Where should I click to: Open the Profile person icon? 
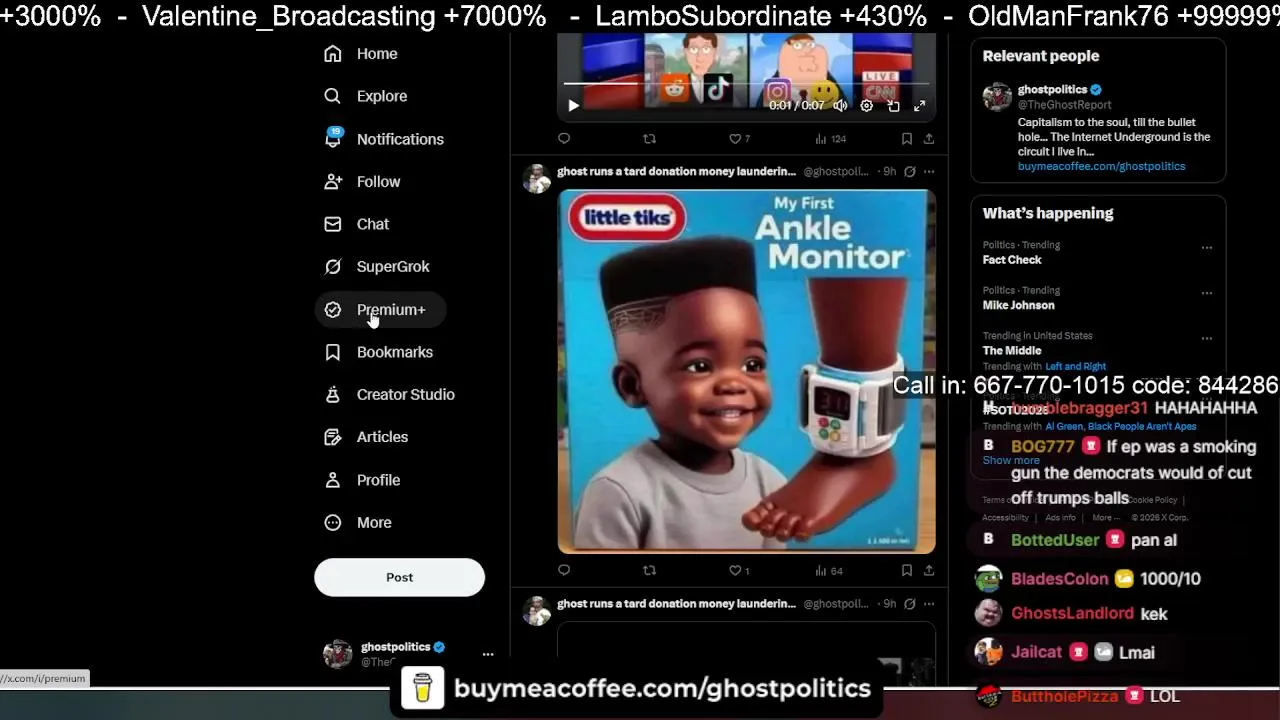333,480
